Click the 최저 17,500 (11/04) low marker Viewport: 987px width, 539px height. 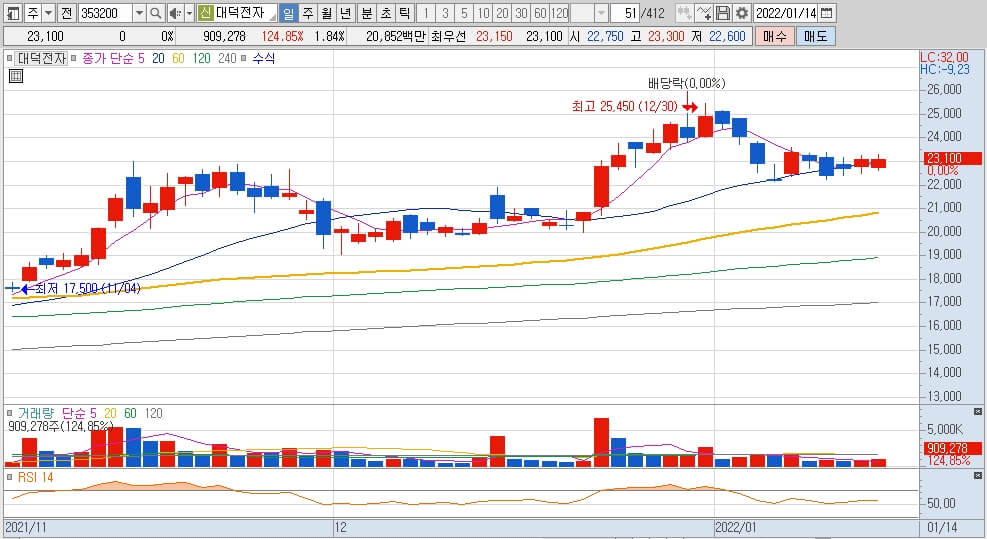87,288
